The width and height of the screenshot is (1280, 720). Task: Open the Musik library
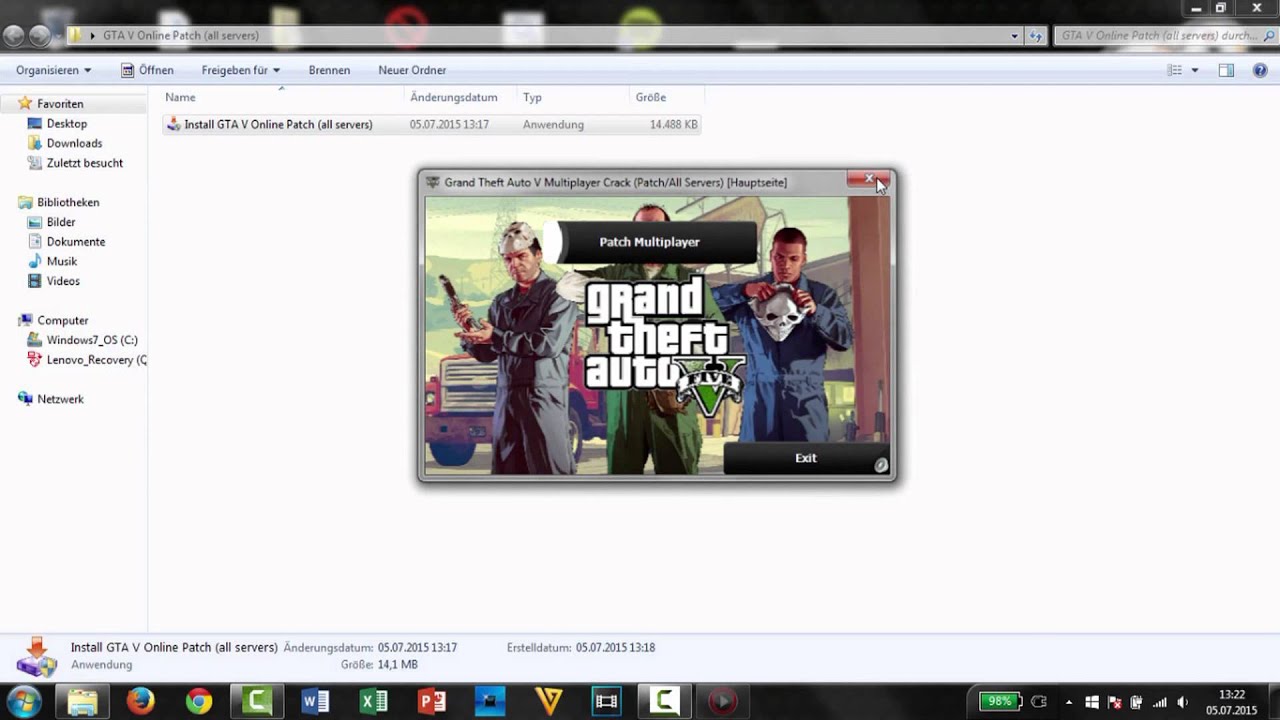(x=61, y=261)
